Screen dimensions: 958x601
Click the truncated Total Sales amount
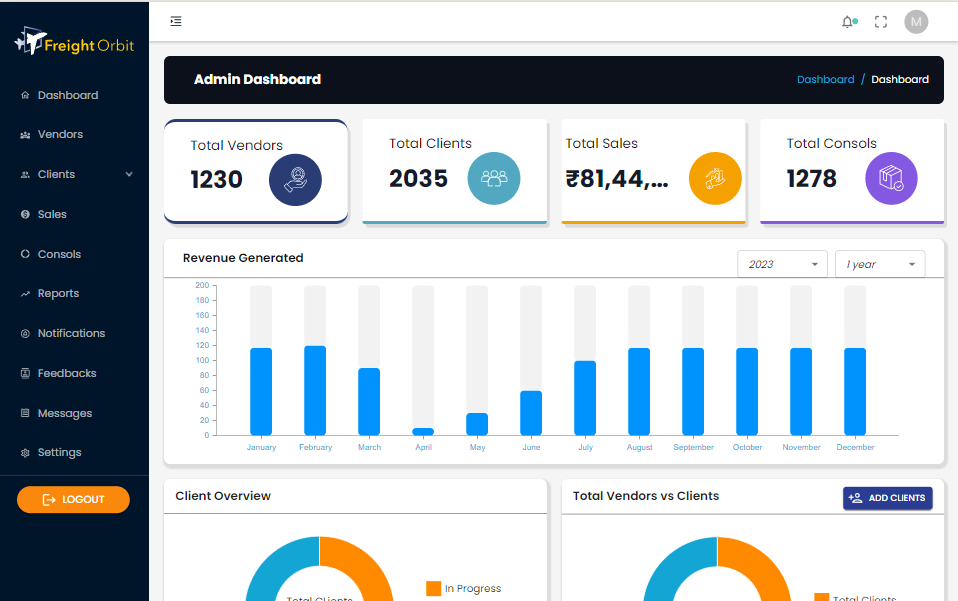[x=617, y=179]
